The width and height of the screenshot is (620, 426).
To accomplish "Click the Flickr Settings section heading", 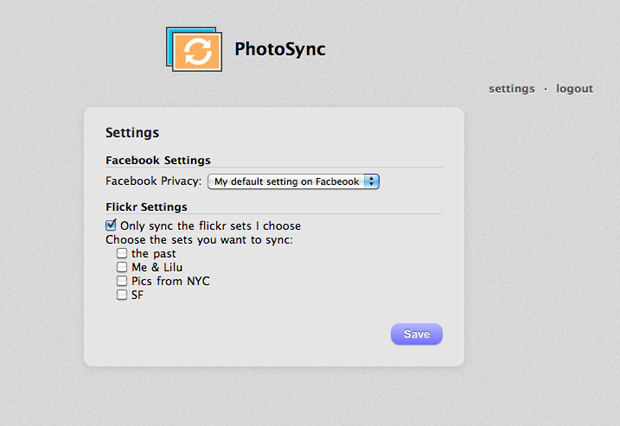I will (146, 207).
